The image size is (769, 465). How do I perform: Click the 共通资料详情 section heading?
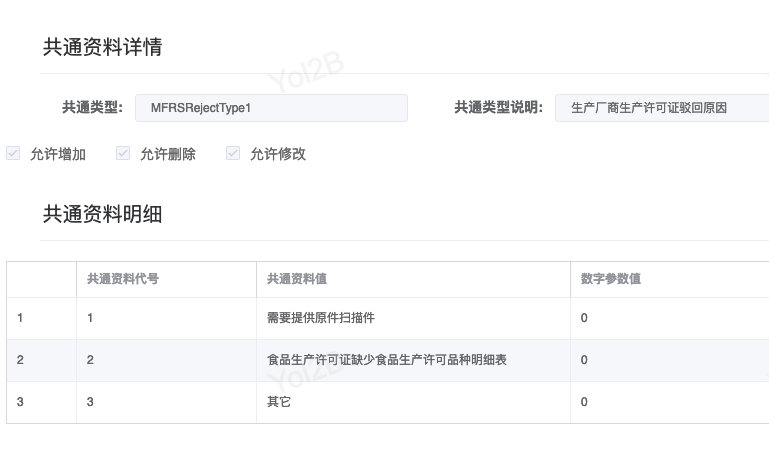(102, 47)
